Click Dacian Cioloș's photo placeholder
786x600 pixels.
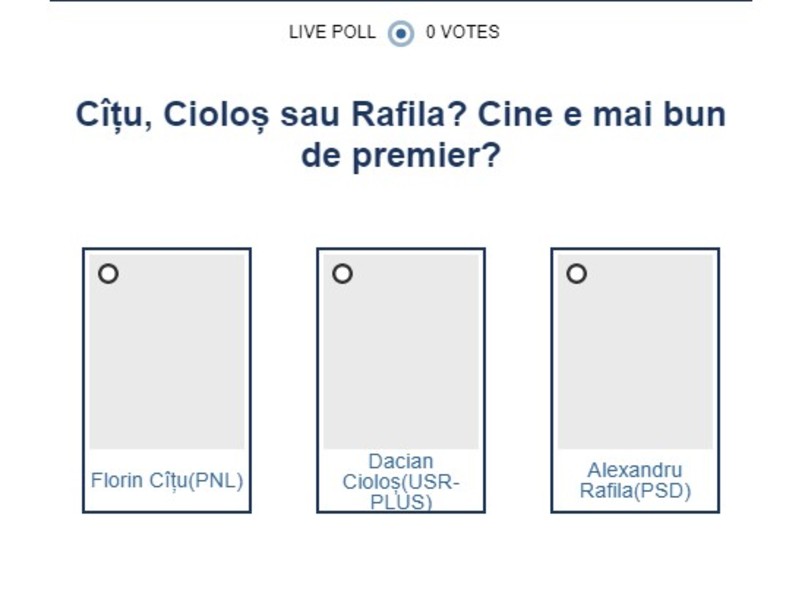[x=400, y=360]
